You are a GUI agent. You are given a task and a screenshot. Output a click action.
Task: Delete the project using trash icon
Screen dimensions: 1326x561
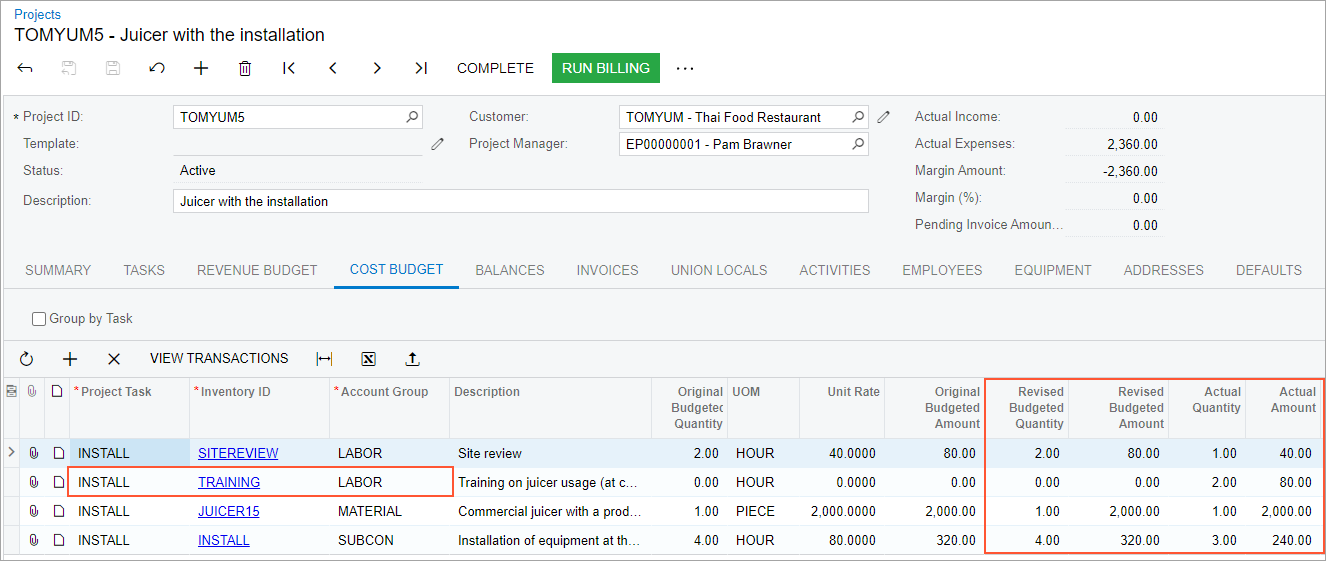pos(245,68)
